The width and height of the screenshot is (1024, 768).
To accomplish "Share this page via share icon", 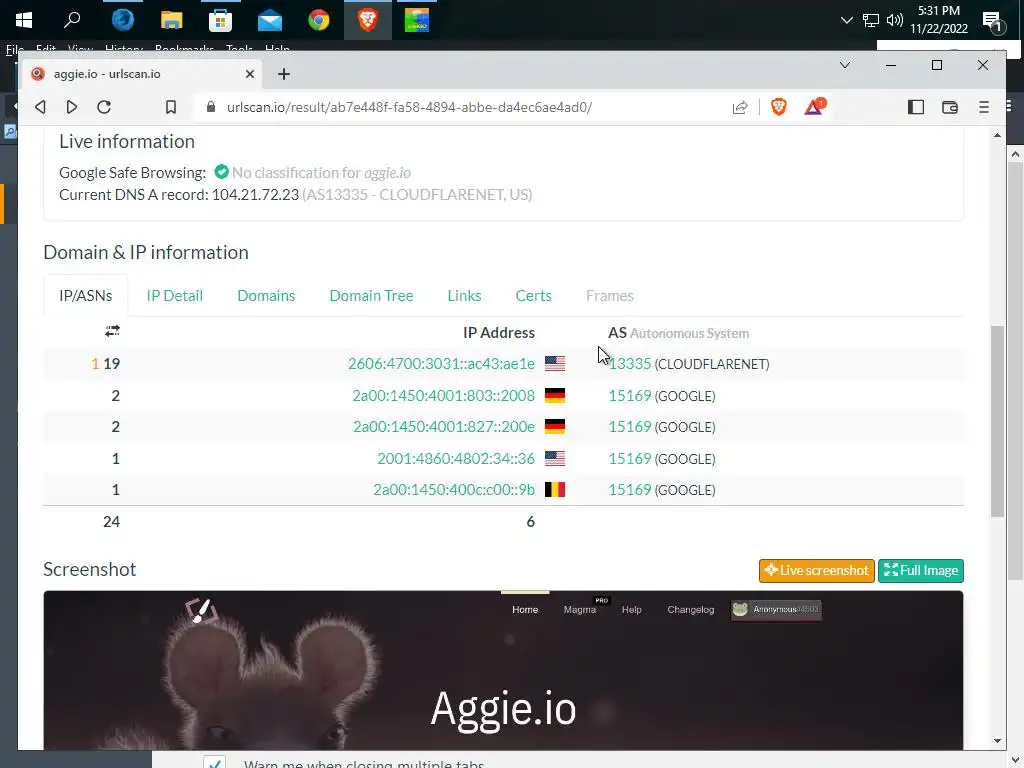I will pyautogui.click(x=739, y=107).
